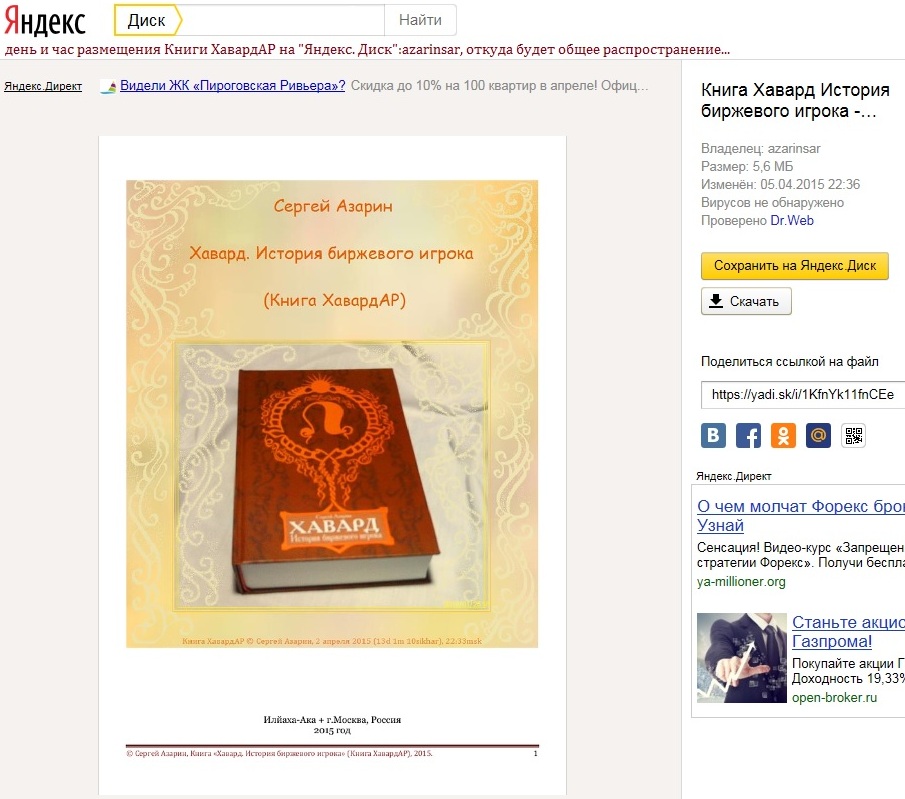905x799 pixels.
Task: Share the file via Facebook icon
Action: click(x=748, y=435)
